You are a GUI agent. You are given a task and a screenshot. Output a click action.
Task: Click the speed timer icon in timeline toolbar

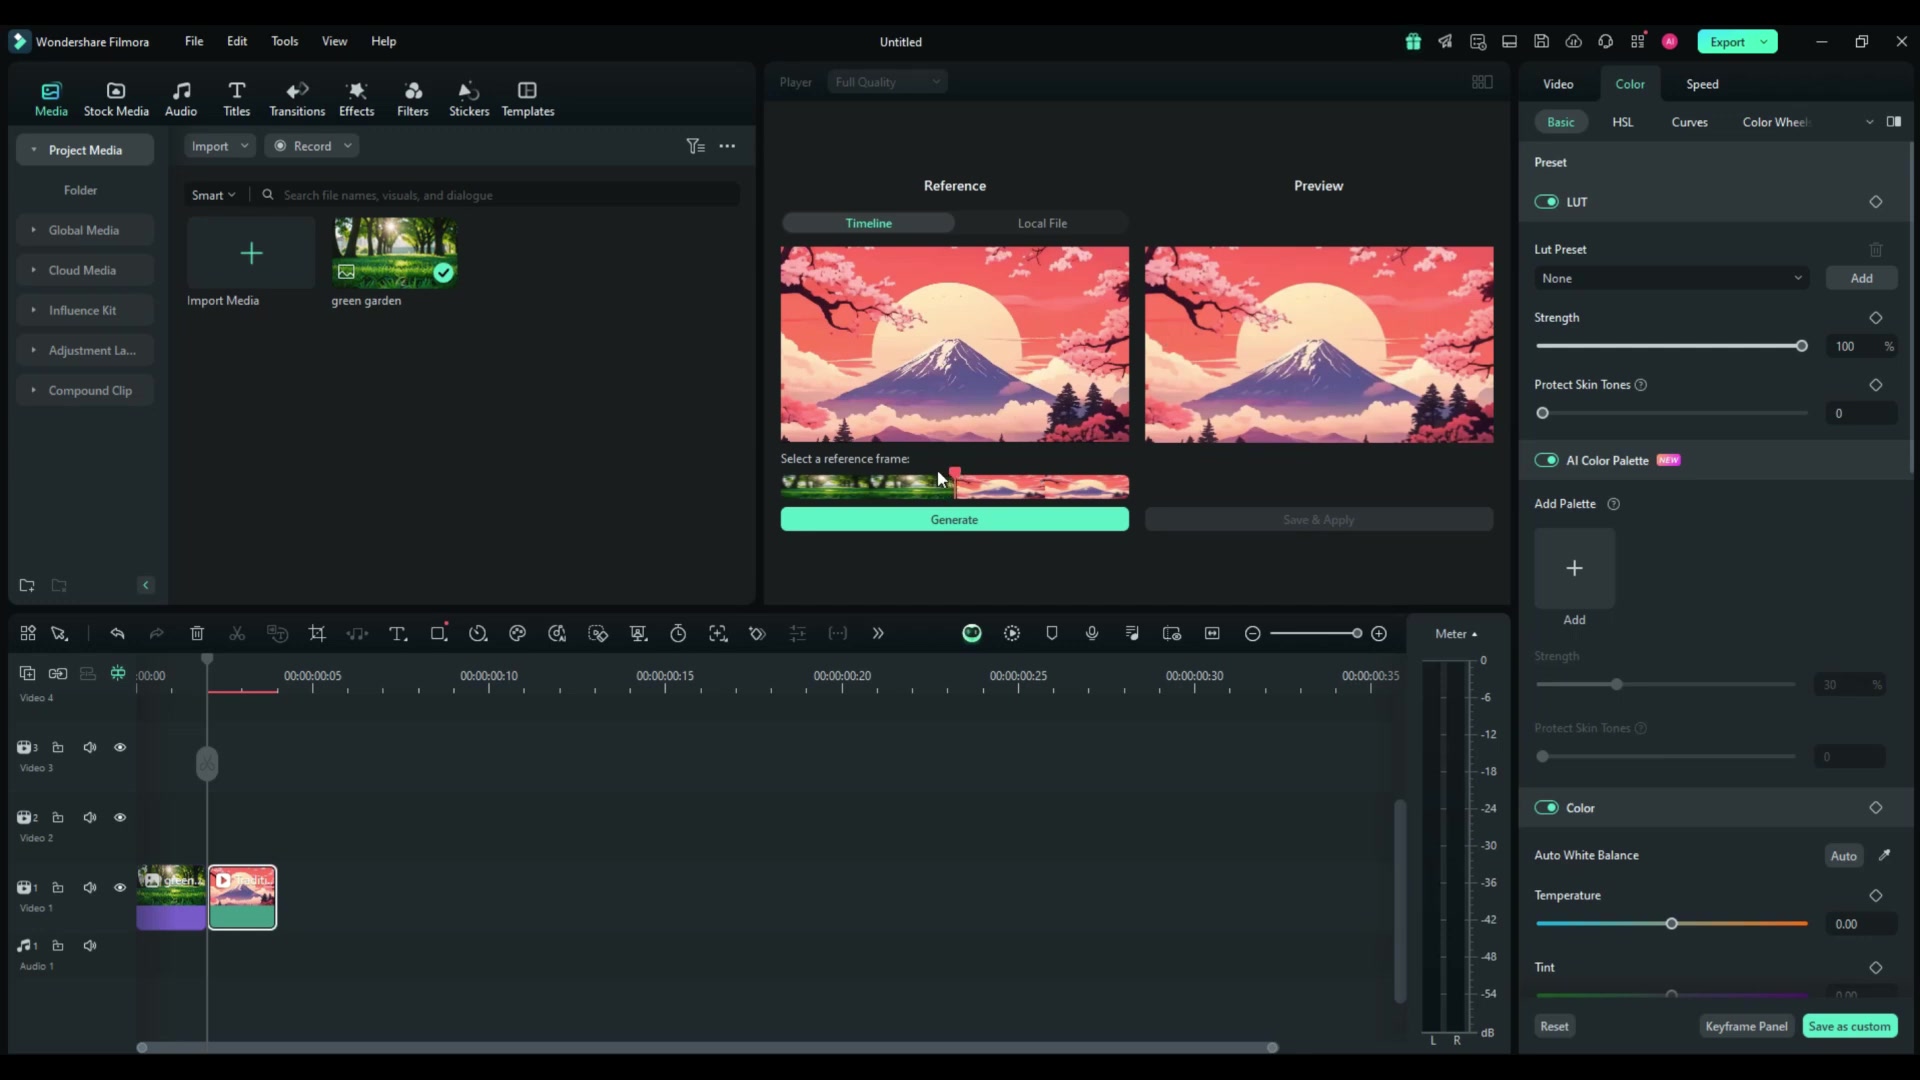pyautogui.click(x=678, y=633)
